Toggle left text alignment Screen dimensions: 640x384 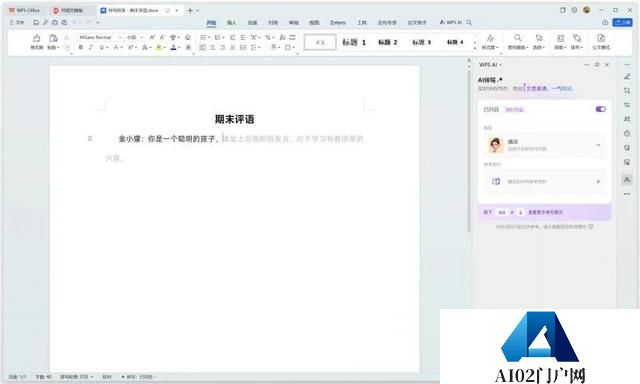tap(203, 48)
